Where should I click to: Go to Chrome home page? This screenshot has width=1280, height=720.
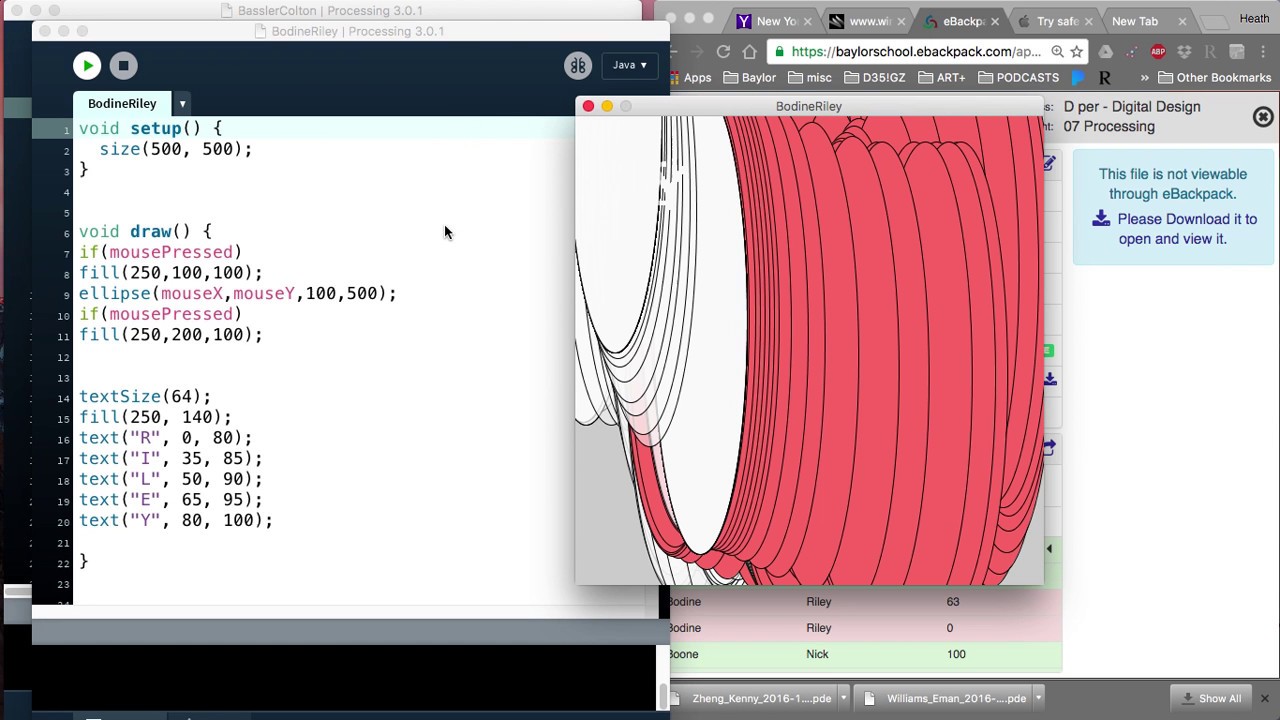click(750, 51)
